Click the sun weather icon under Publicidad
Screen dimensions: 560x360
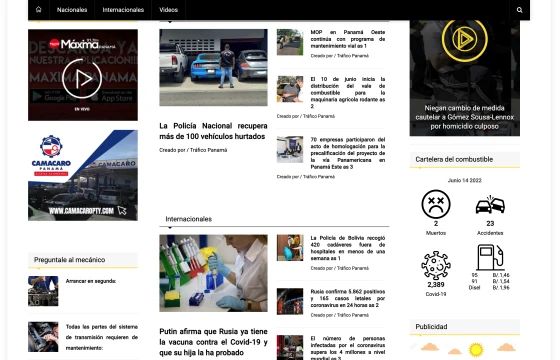click(476, 349)
